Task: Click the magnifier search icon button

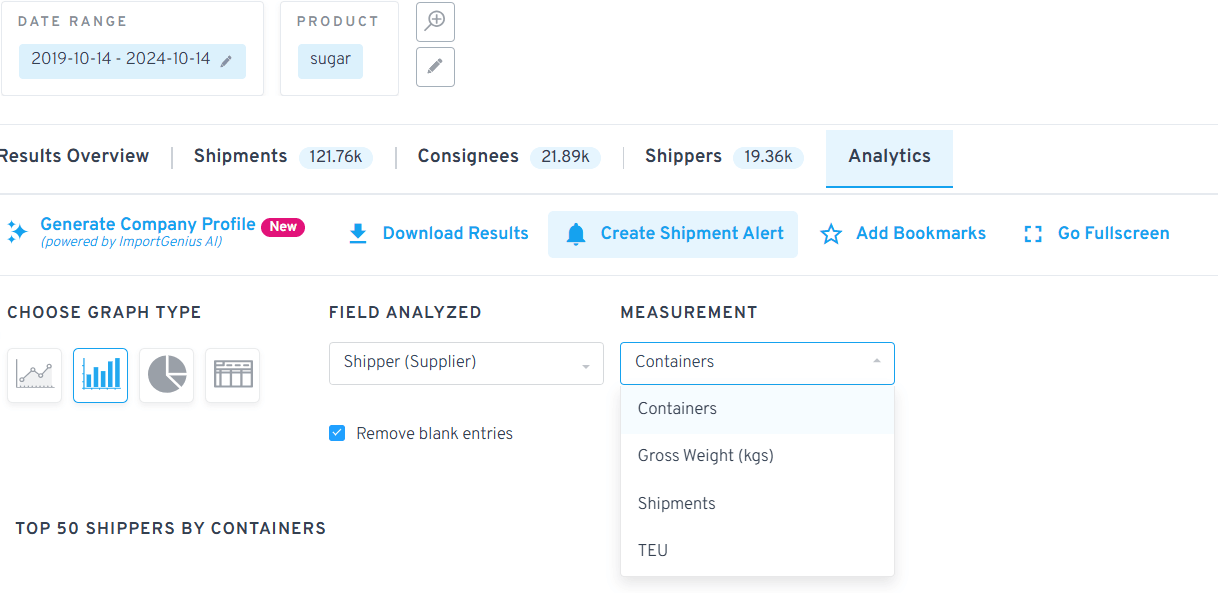Action: (435, 22)
